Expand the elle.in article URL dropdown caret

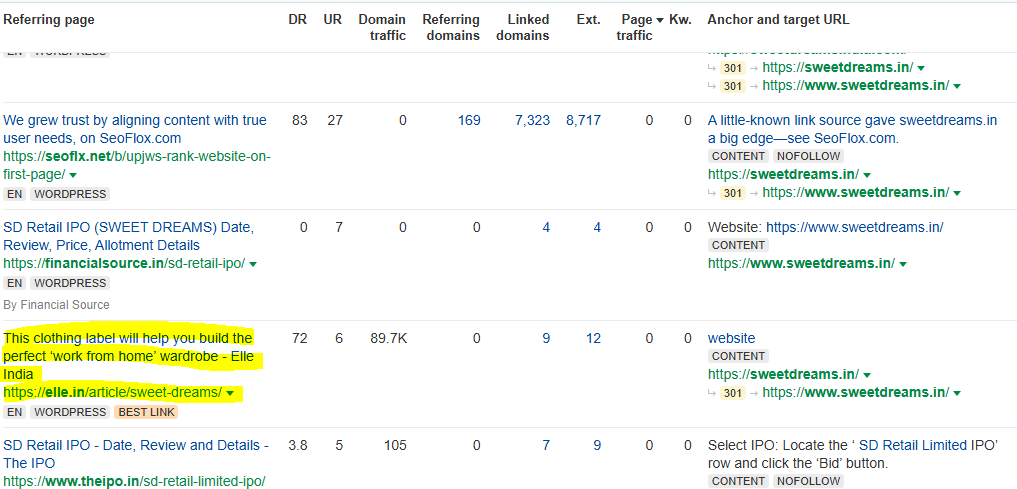230,393
